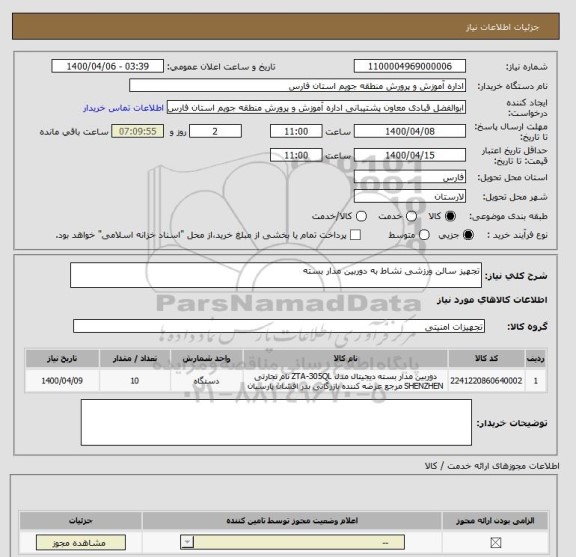The width and height of the screenshot is (576, 557).
Task: Click the goods group field تجهیزات امنیتی
Action: [279, 326]
